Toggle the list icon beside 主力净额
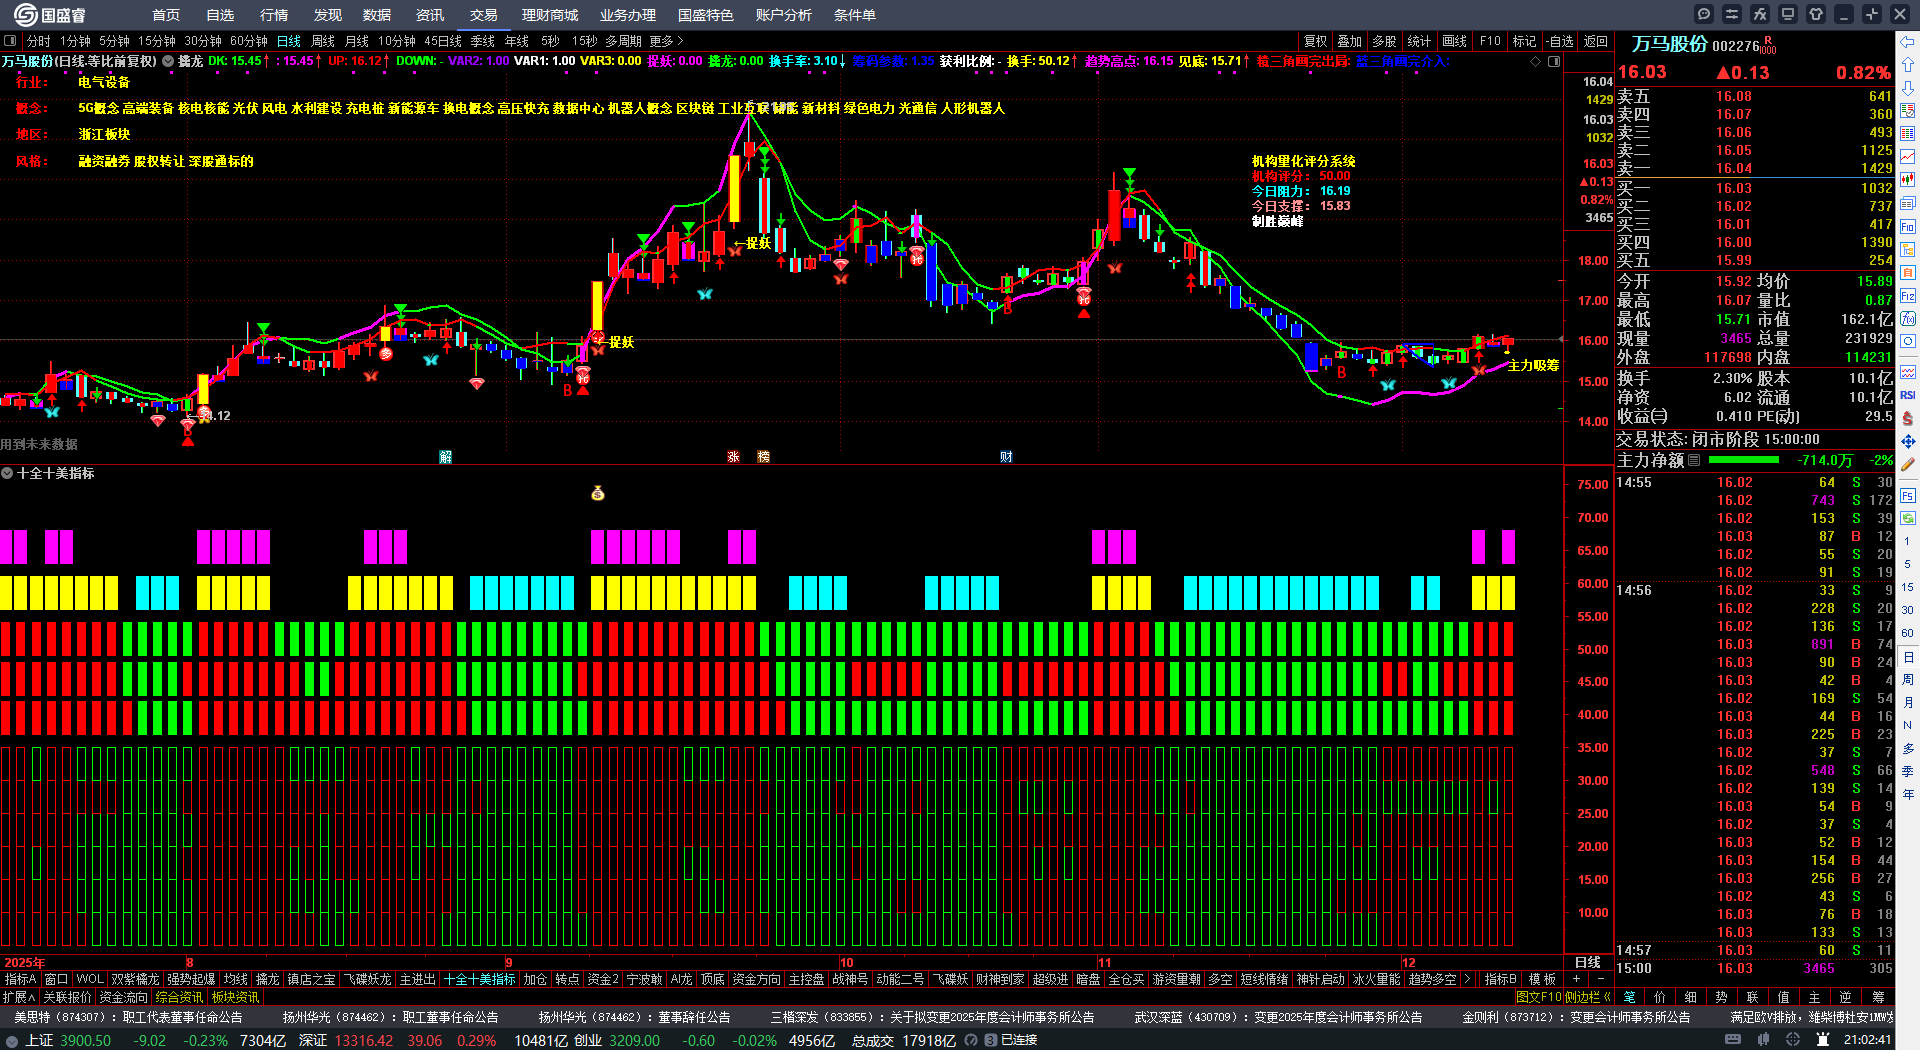Image resolution: width=1920 pixels, height=1050 pixels. pyautogui.click(x=1694, y=460)
